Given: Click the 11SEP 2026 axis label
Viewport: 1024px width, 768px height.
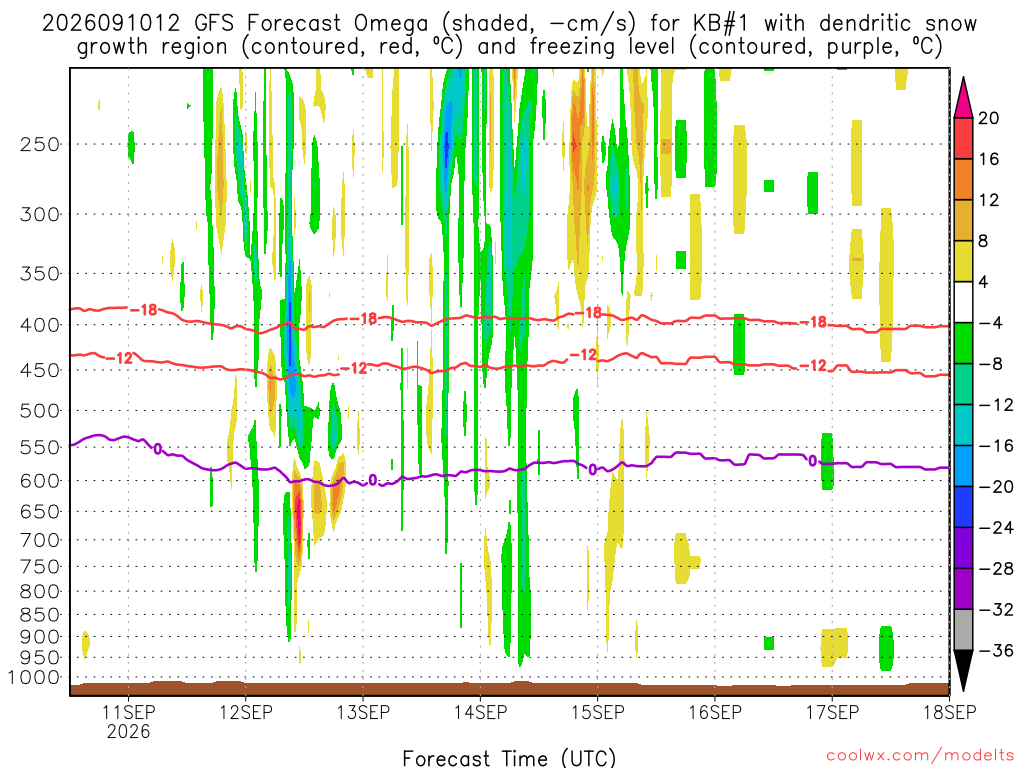Looking at the screenshot, I should [128, 721].
